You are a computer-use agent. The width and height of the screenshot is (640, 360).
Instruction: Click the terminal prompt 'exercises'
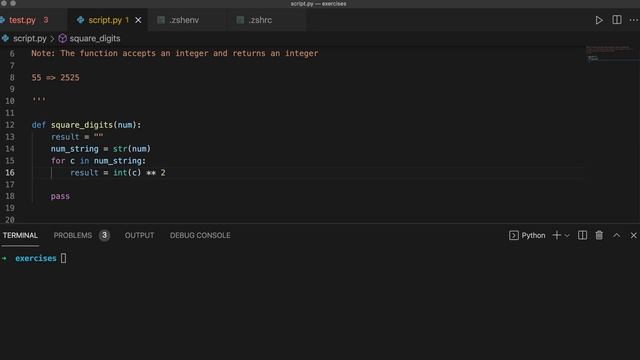36,258
